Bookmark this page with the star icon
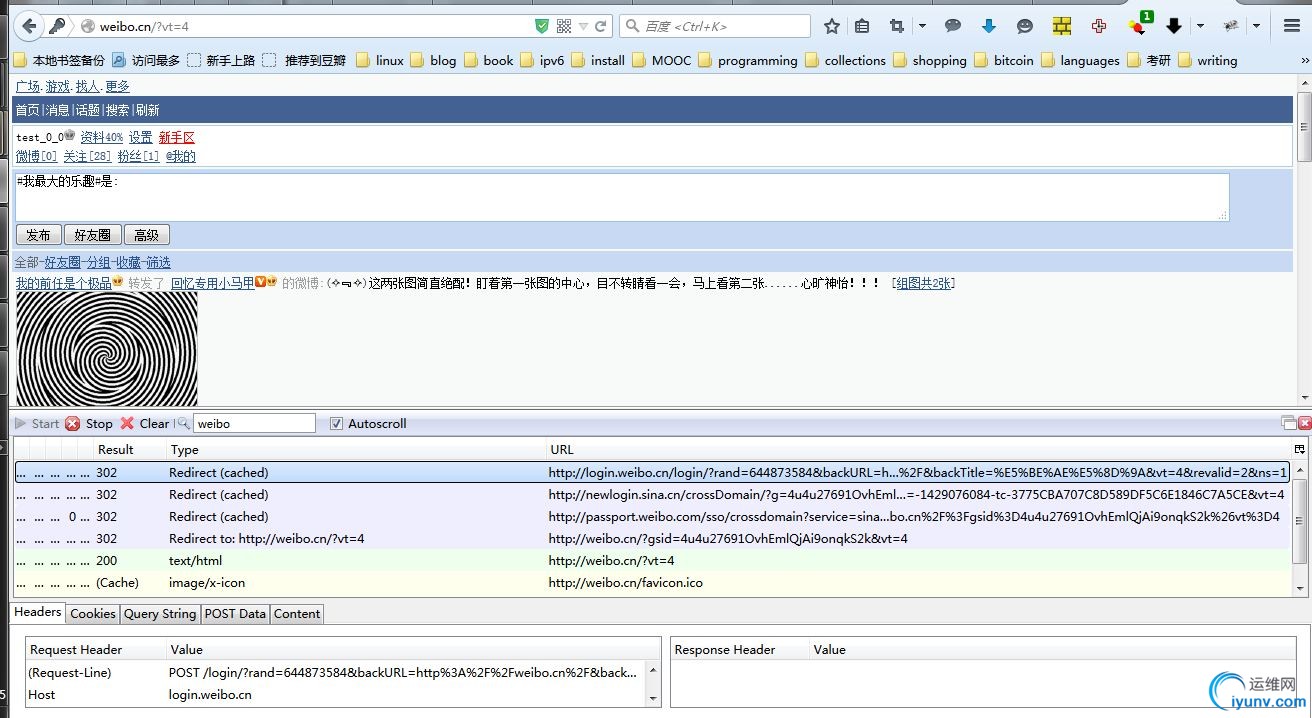 pos(831,26)
